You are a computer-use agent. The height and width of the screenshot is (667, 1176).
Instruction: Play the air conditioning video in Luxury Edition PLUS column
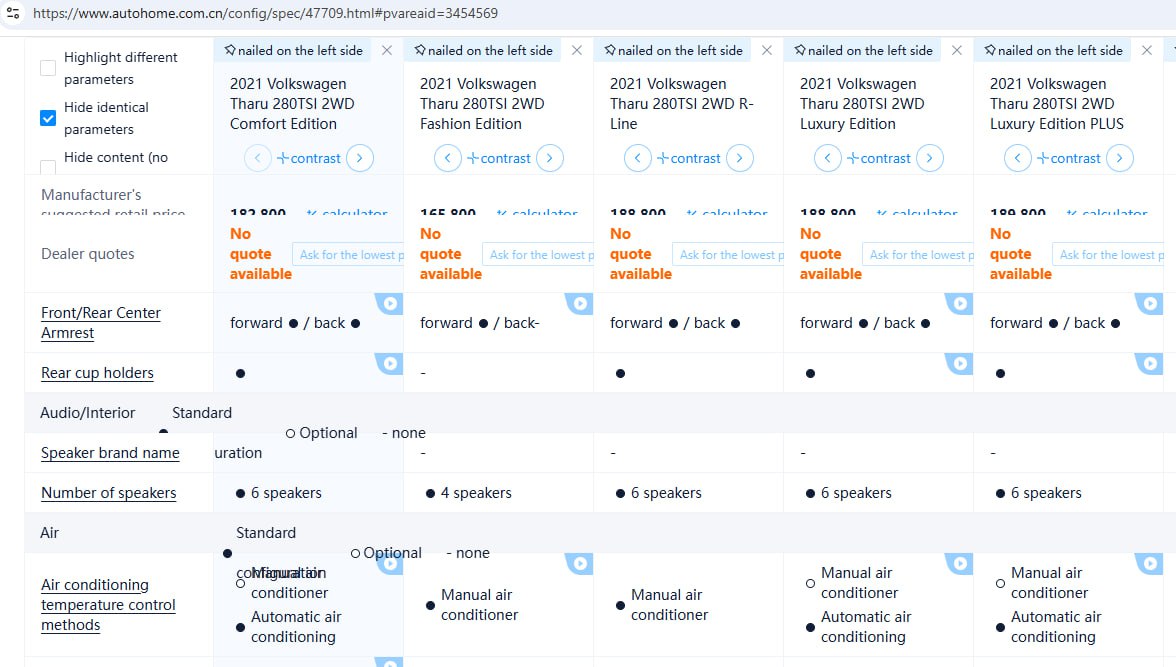point(1150,563)
